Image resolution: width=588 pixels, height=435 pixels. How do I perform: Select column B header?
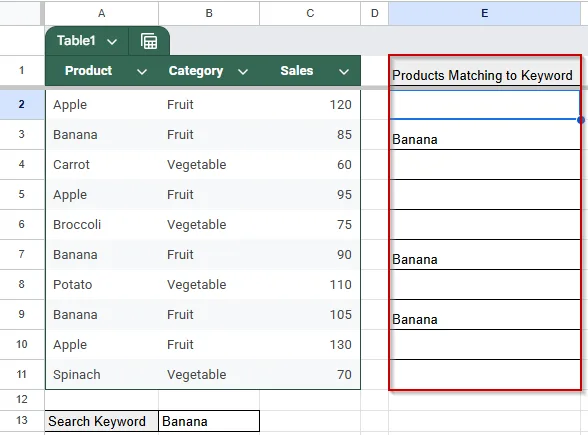209,13
